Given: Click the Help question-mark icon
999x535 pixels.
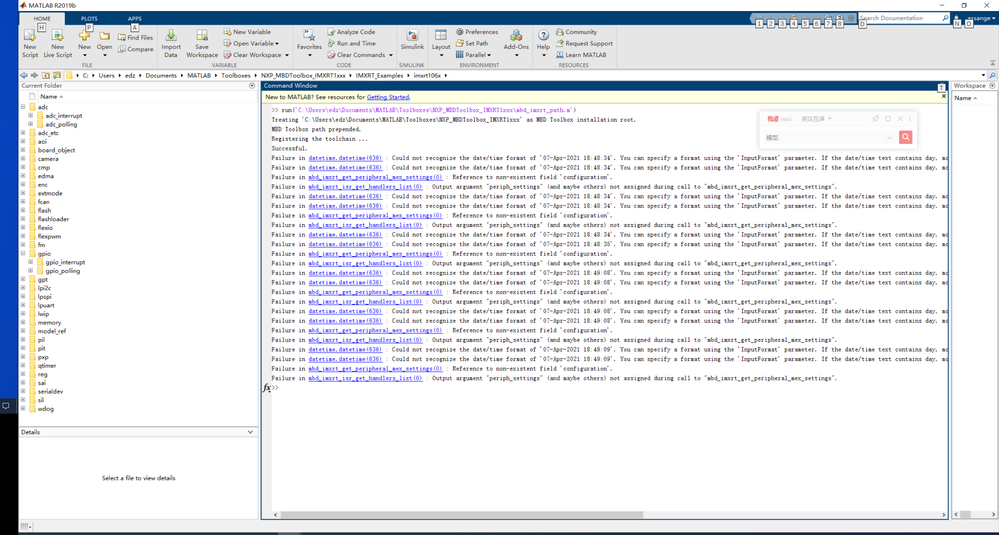Looking at the screenshot, I should click(543, 36).
